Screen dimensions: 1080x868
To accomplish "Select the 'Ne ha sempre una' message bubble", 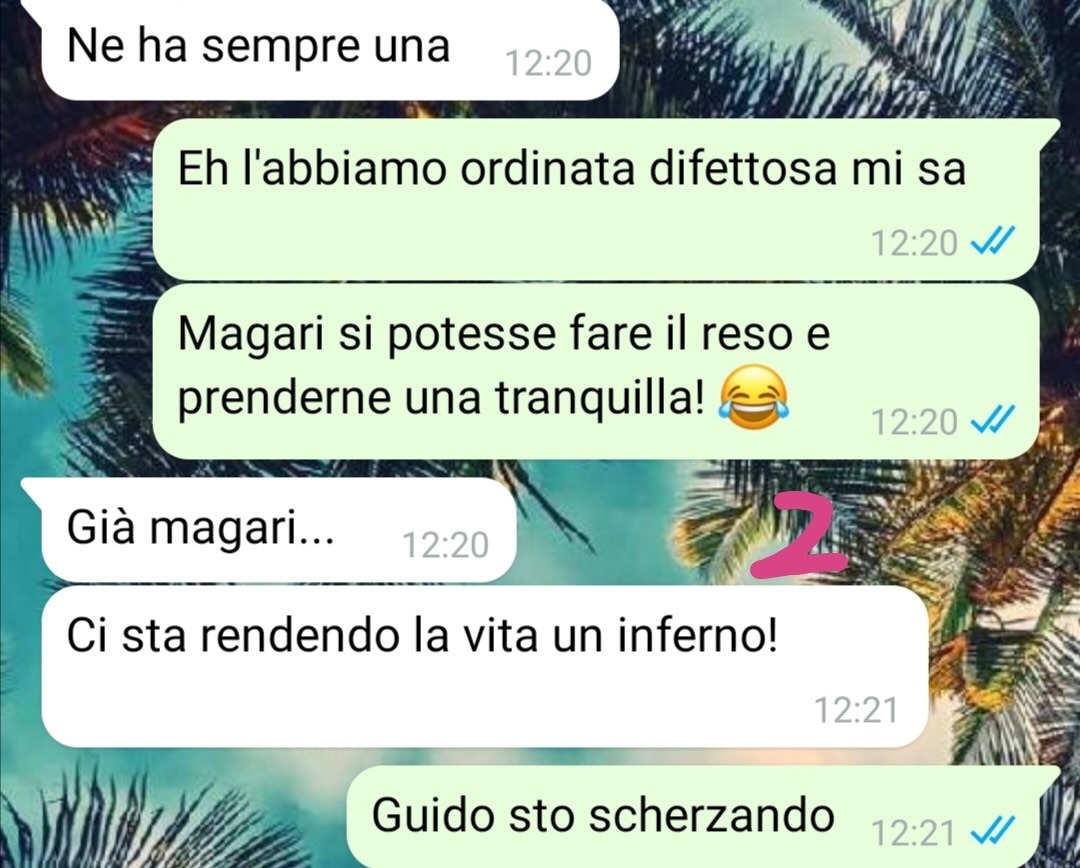I will [x=329, y=50].
